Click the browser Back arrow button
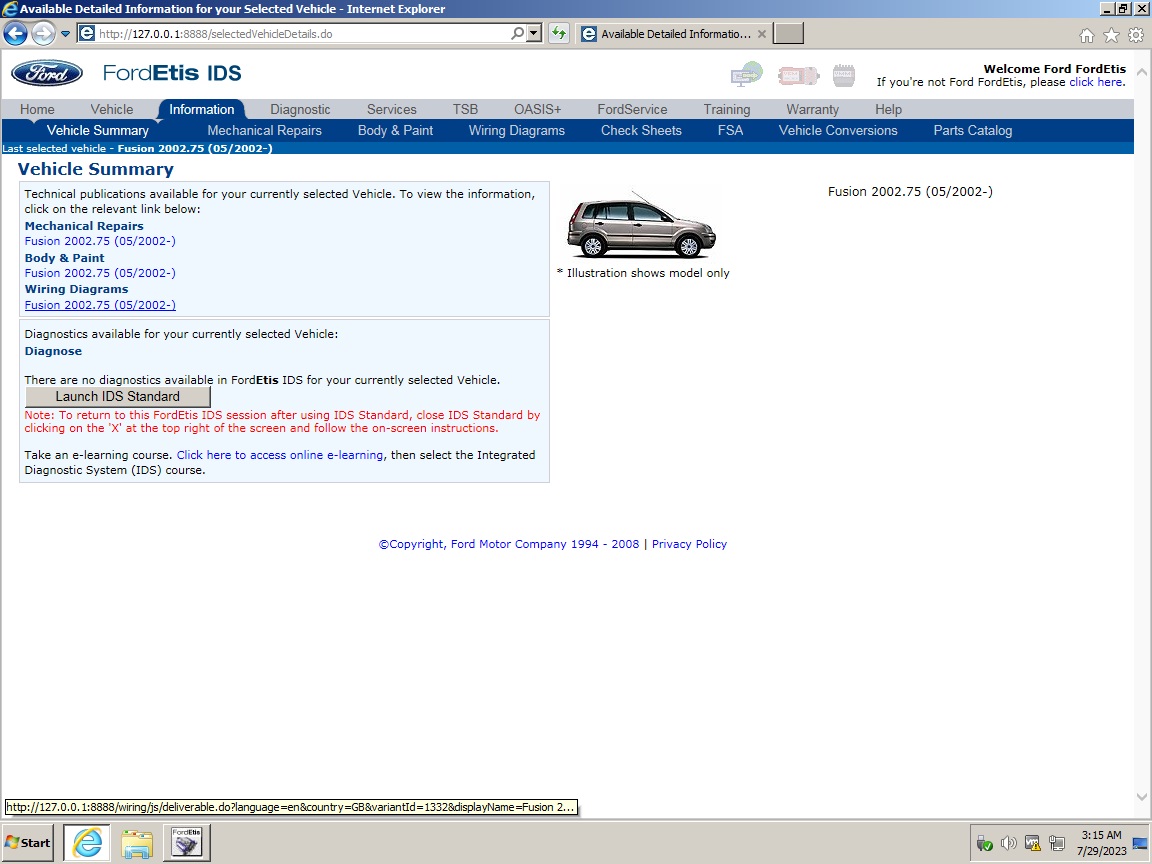Viewport: 1152px width, 864px height. tap(15, 33)
